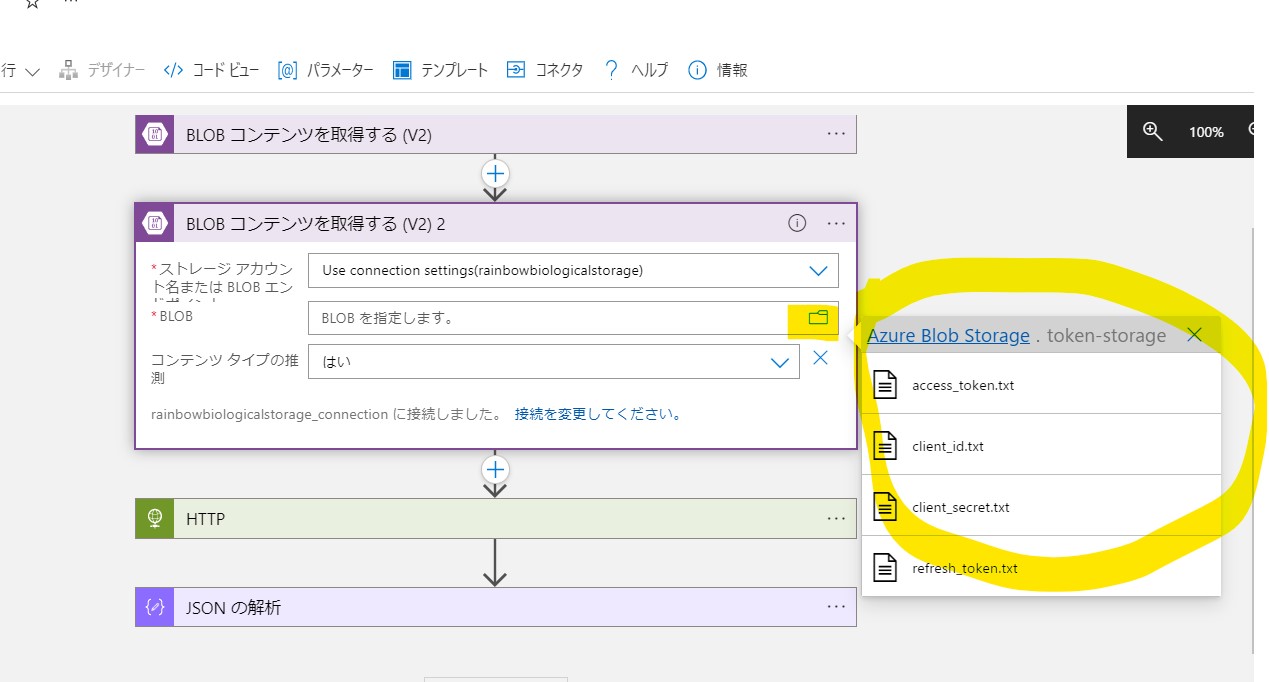Switch to Code view (コード ビュー)
This screenshot has width=1269, height=682.
click(x=211, y=70)
